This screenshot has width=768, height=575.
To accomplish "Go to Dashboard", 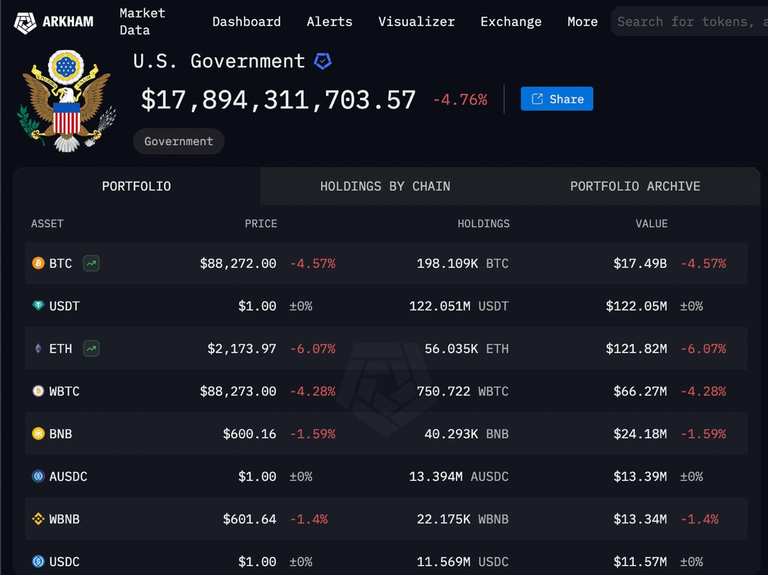I will click(x=246, y=22).
